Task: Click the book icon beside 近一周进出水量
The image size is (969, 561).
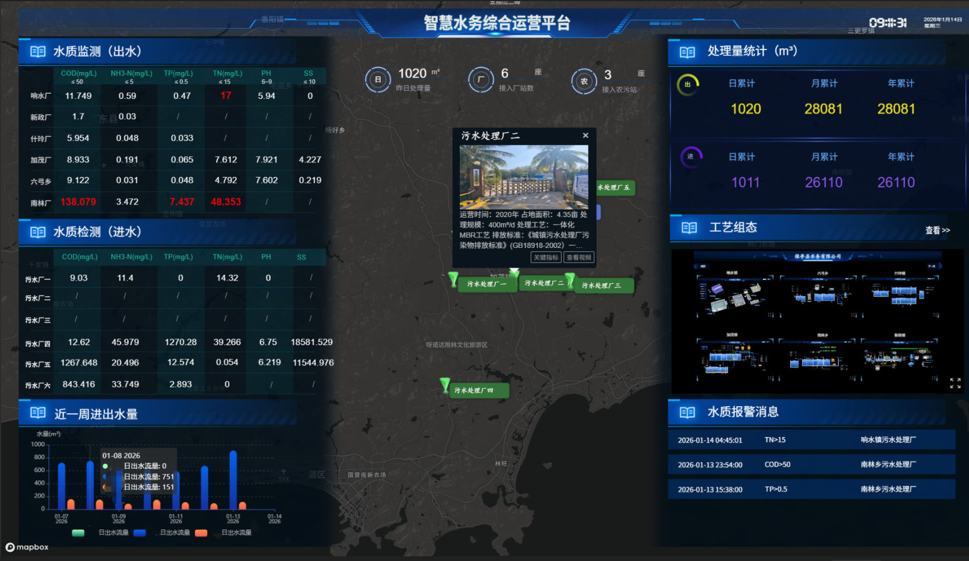Action: click(x=38, y=413)
